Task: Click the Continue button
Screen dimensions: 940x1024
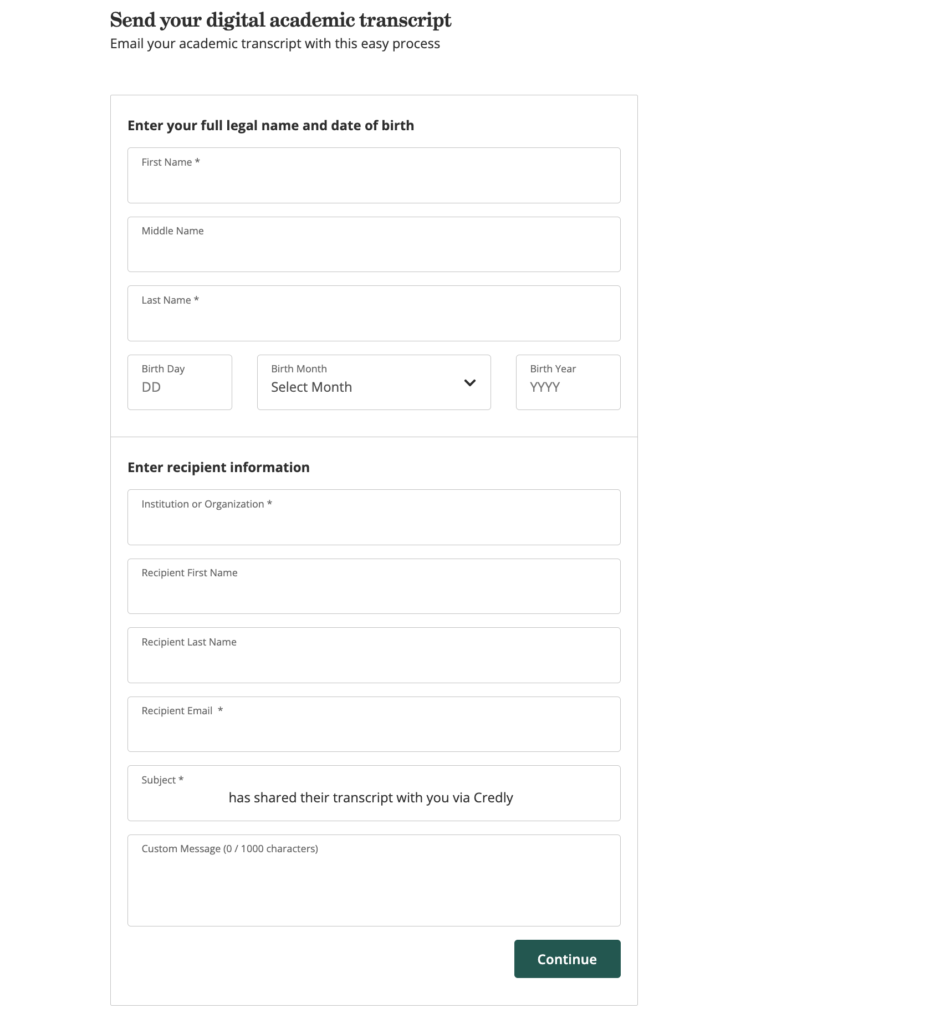Action: point(567,958)
